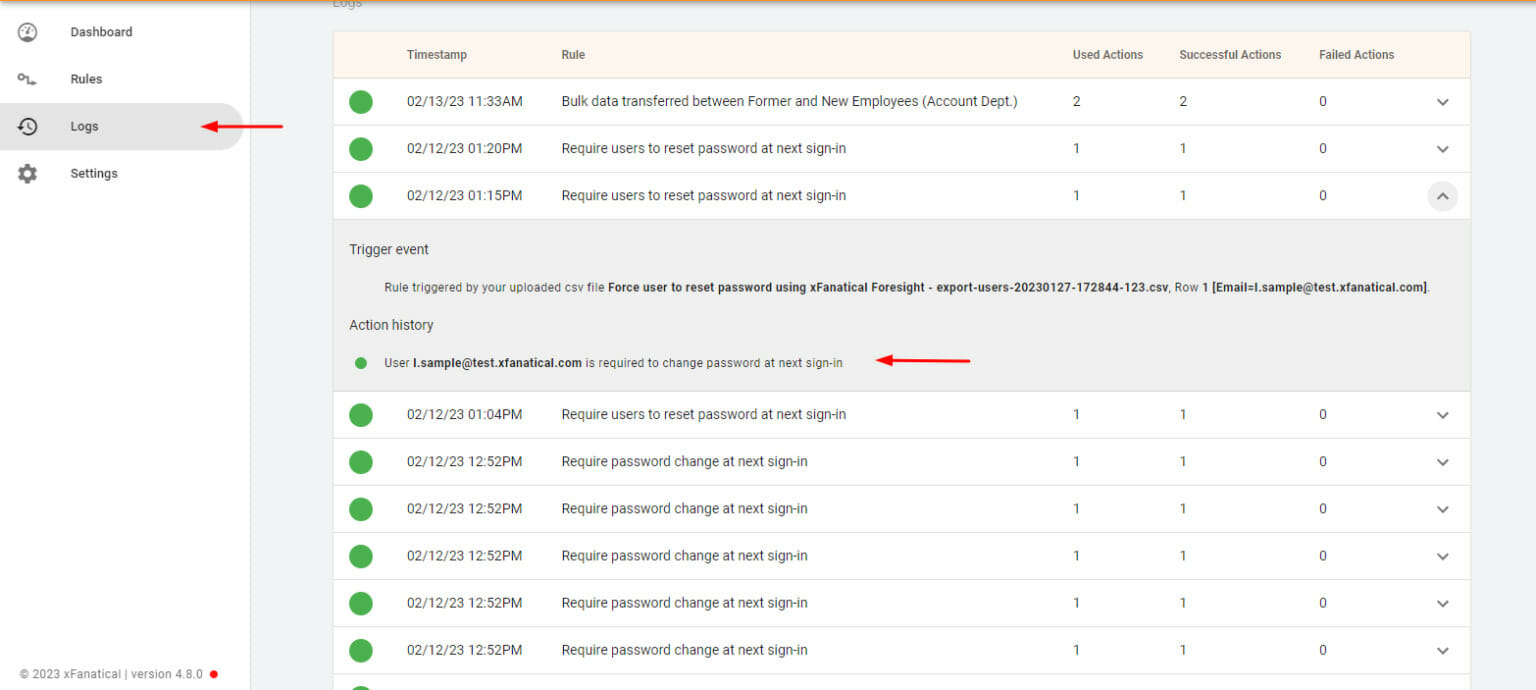Click the green dot on the 01:20PM log entry
This screenshot has width=1536, height=690.
pos(360,148)
